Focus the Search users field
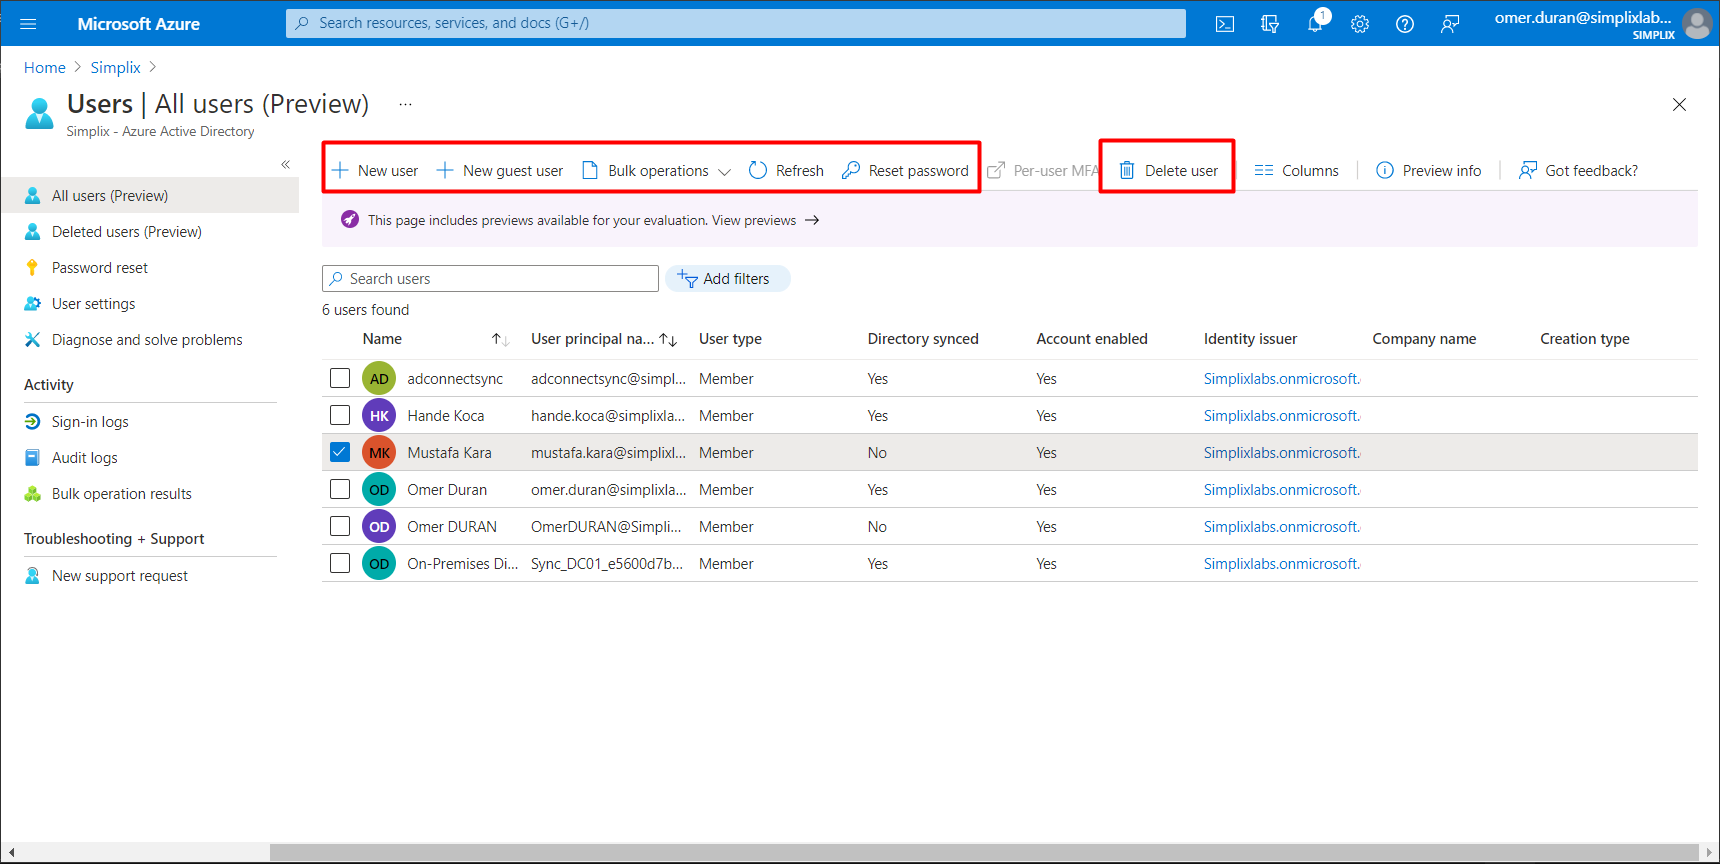1720x864 pixels. click(x=490, y=279)
